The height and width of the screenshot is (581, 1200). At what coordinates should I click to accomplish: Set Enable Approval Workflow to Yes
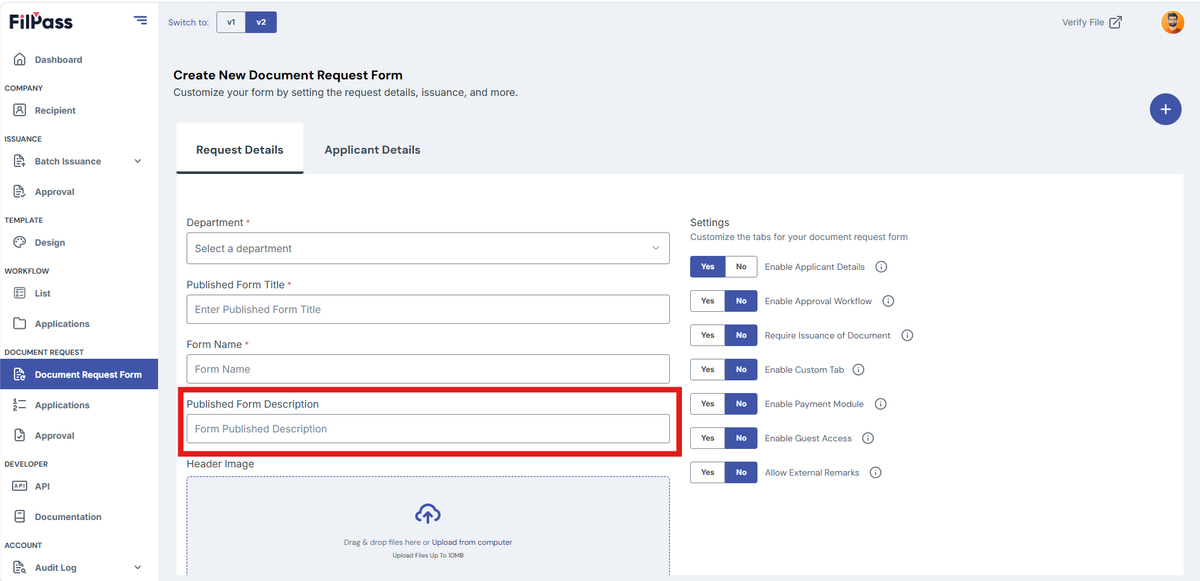click(708, 301)
